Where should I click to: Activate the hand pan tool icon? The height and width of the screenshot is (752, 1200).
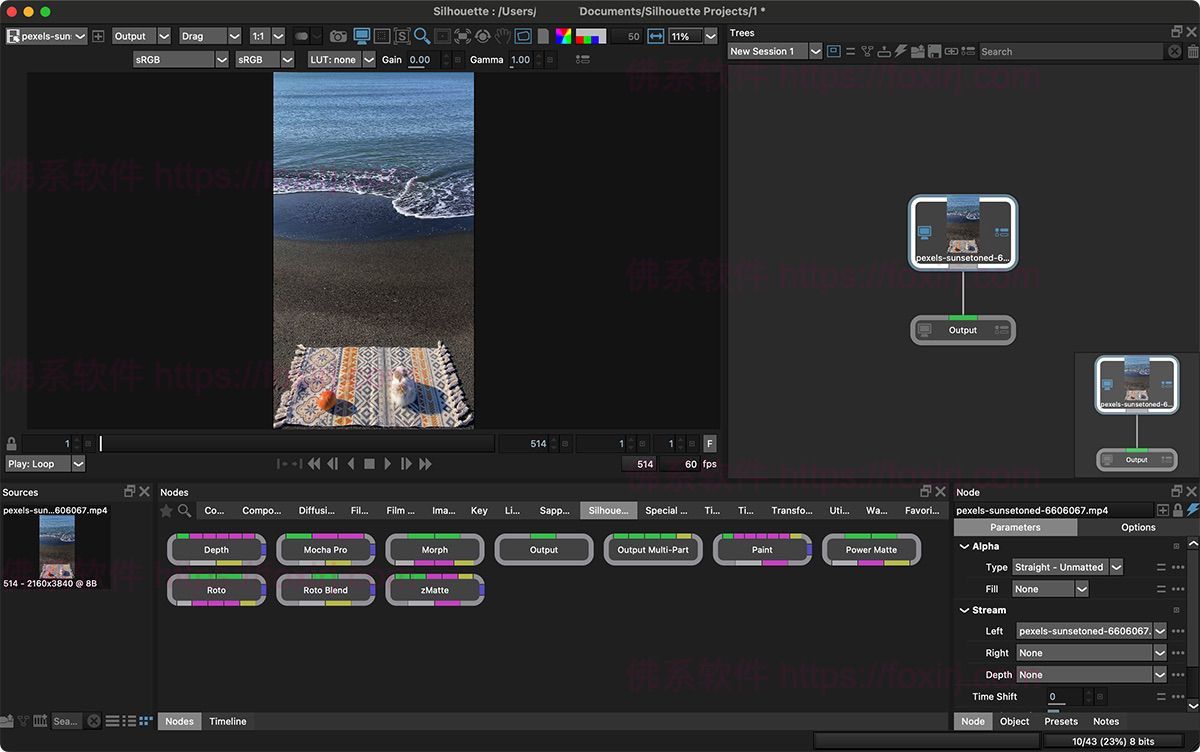(503, 36)
